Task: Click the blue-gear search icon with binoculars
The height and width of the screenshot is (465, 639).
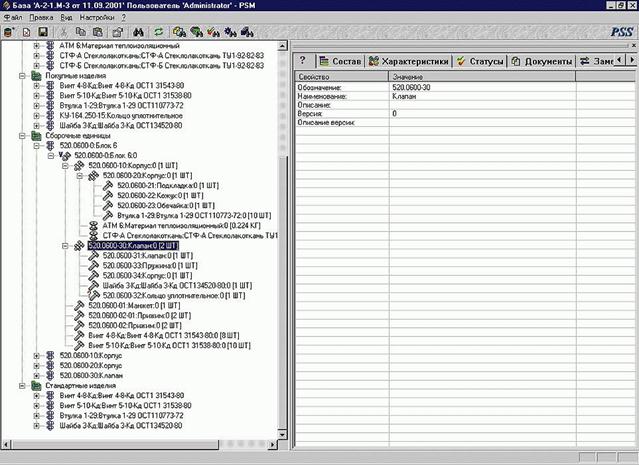Action: [230, 32]
